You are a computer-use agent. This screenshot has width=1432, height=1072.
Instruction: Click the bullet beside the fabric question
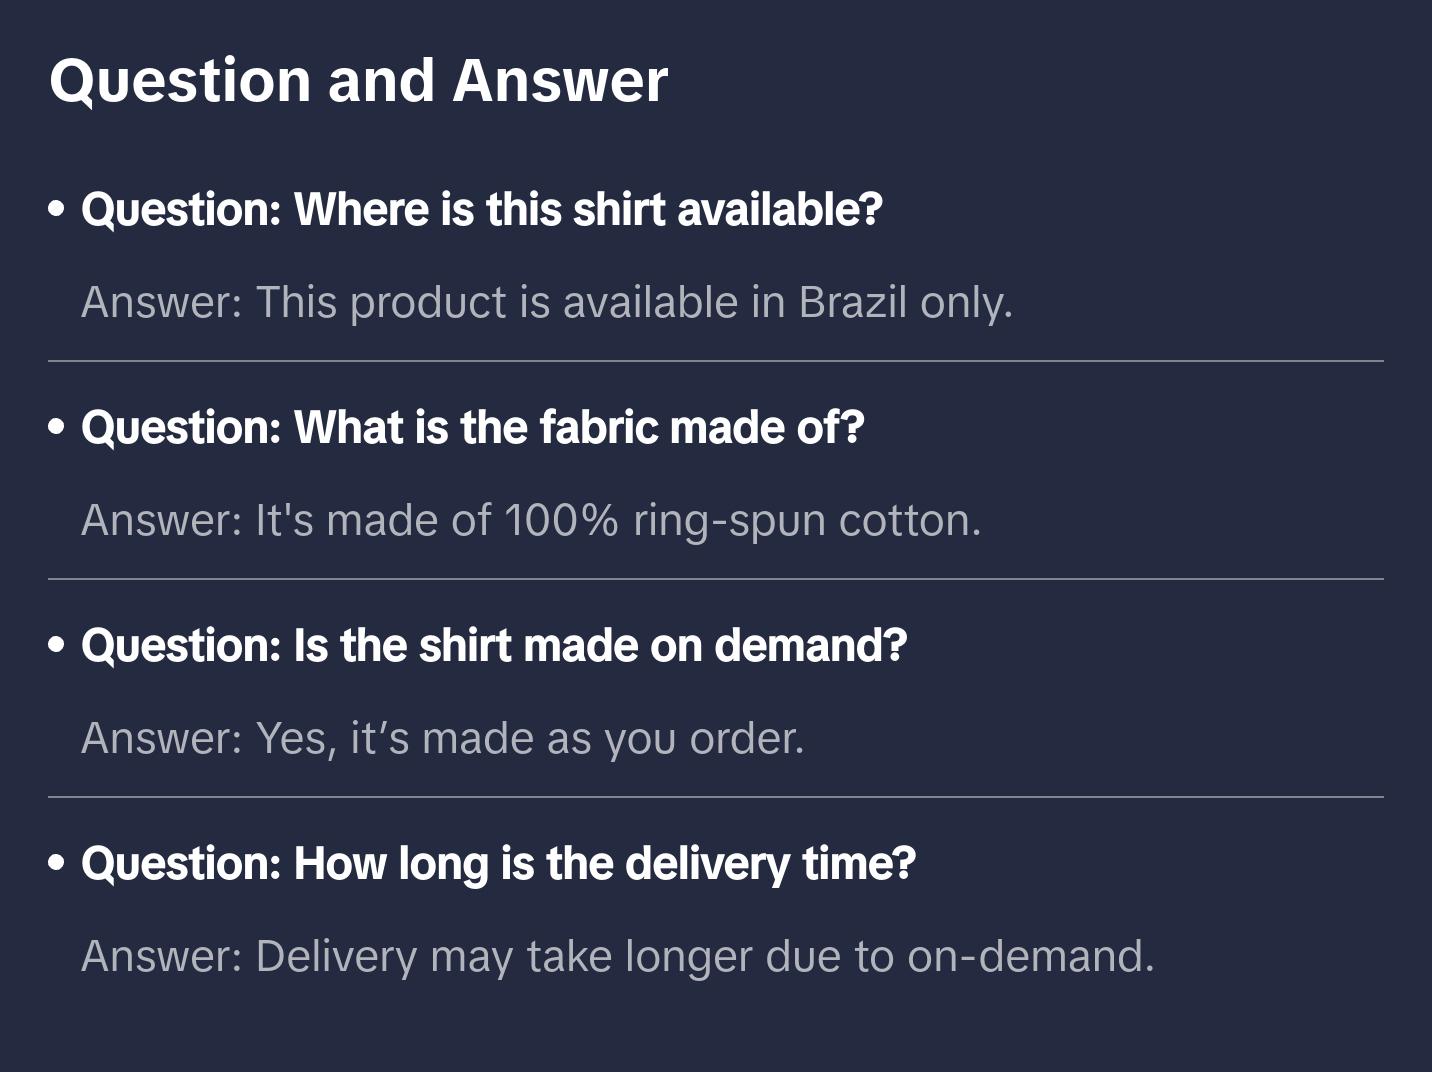point(57,427)
